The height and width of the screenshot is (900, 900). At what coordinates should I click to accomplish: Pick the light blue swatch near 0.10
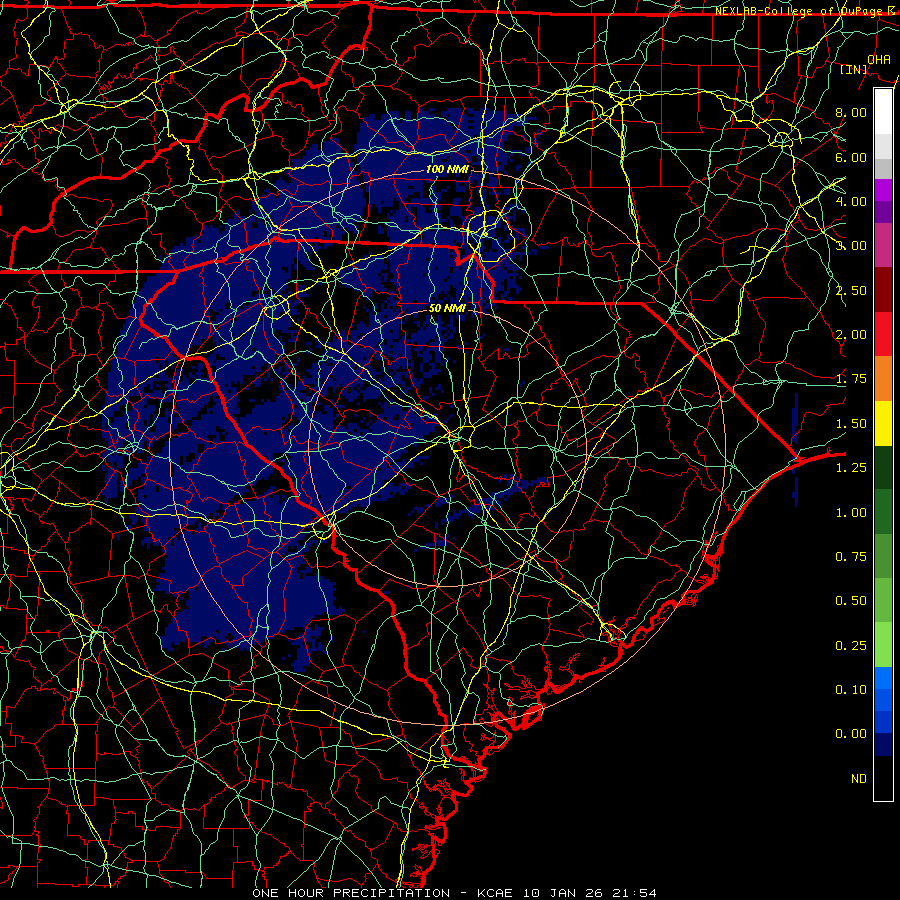[883, 678]
